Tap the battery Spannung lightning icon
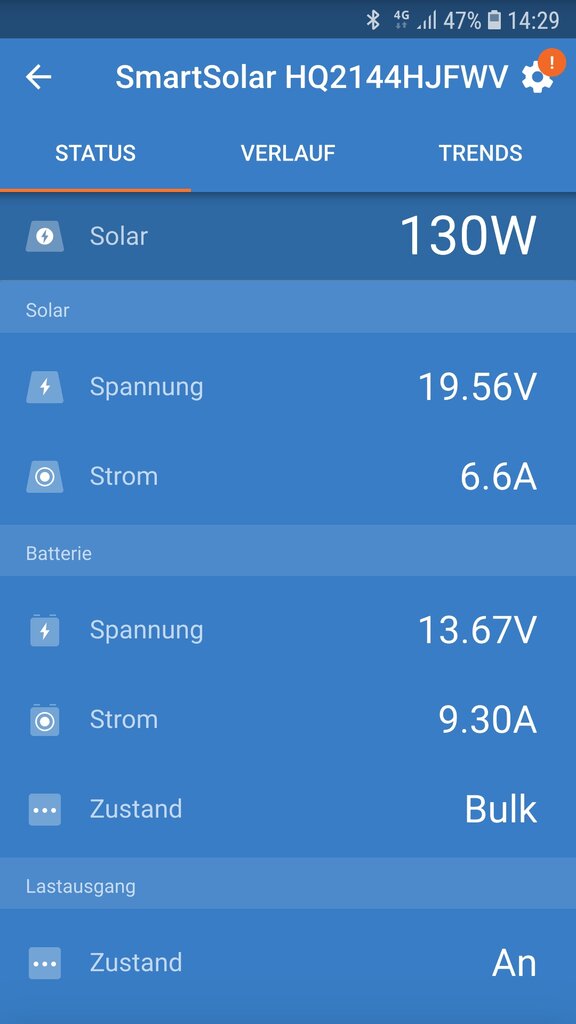The width and height of the screenshot is (576, 1024). 44,631
